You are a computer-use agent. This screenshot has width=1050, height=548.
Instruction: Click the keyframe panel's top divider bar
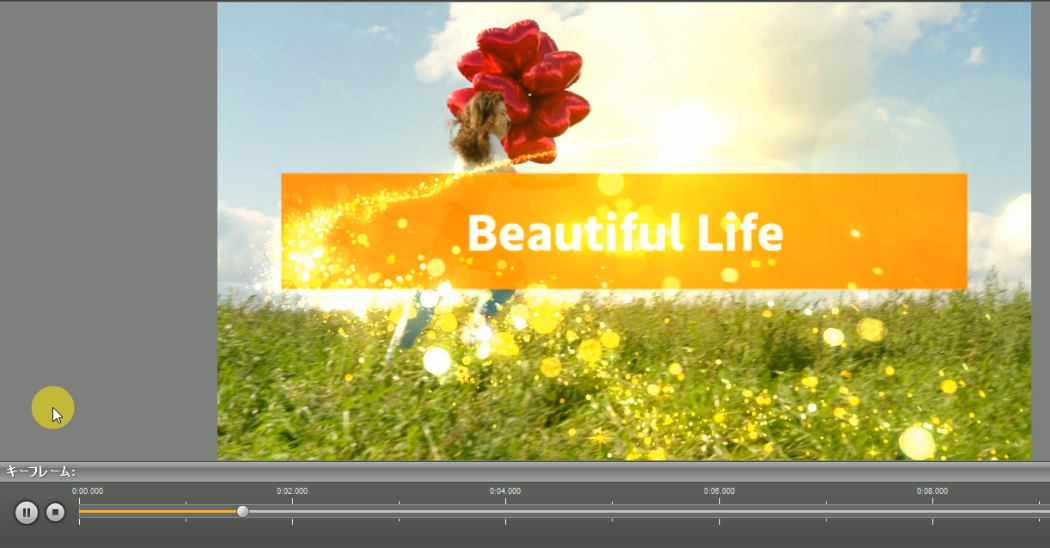(x=525, y=464)
